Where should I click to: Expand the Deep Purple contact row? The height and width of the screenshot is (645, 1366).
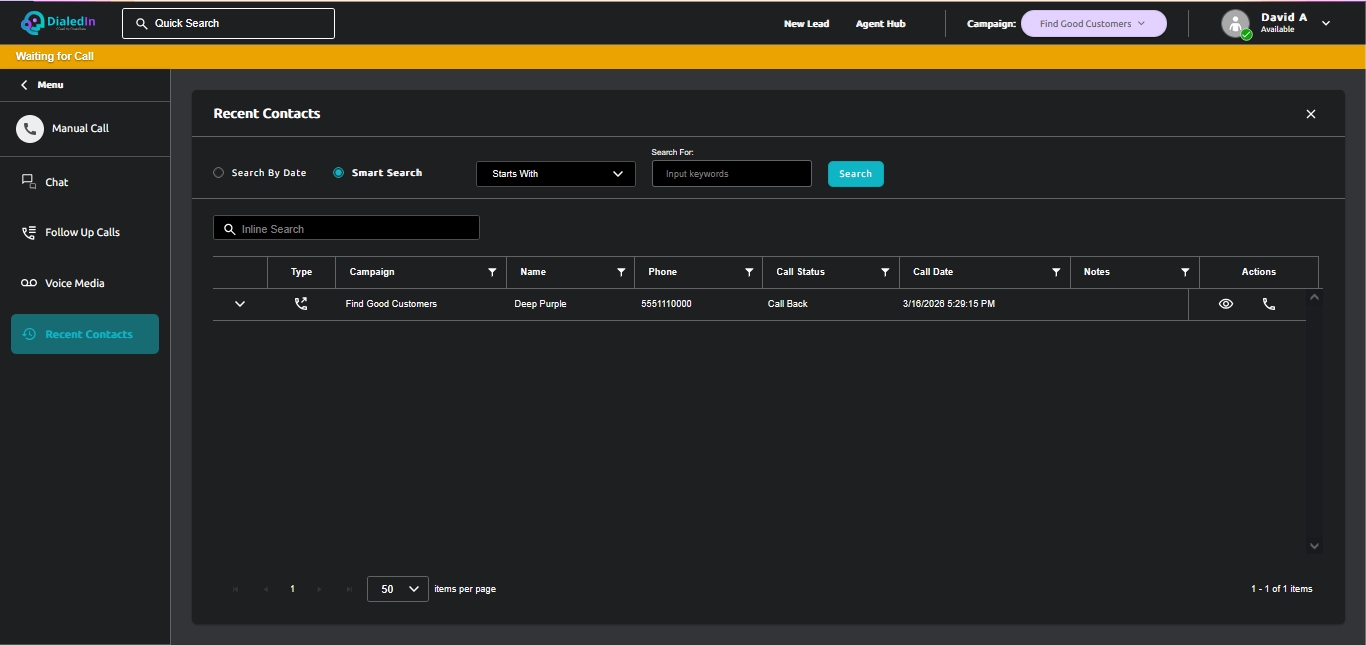point(240,304)
